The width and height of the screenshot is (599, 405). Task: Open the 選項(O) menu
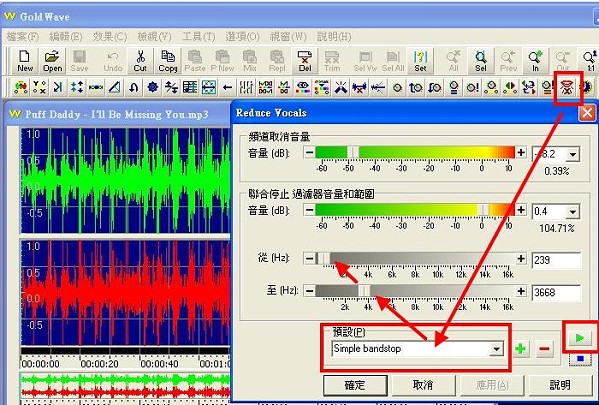coord(242,37)
